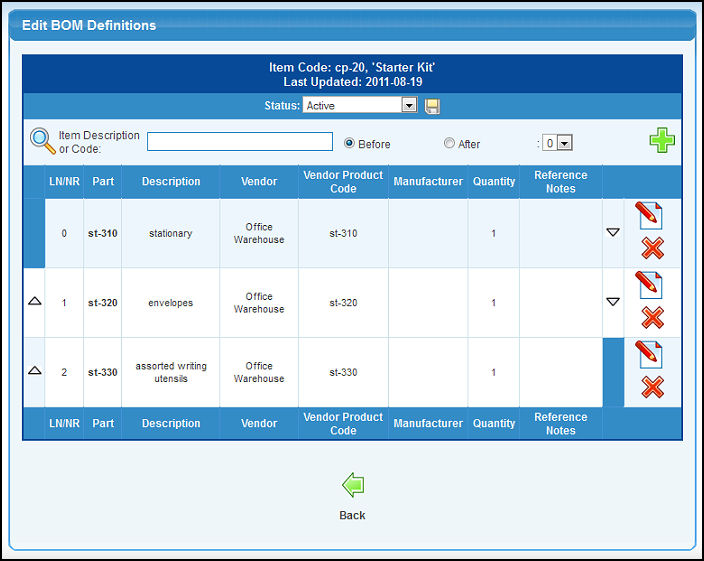
Task: Click Office Warehouse vendor in st-320 row
Action: [259, 303]
